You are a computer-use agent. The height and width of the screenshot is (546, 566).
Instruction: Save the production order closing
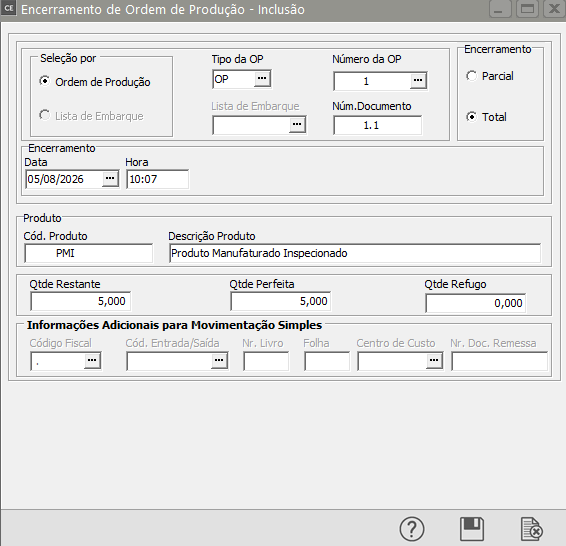click(472, 529)
